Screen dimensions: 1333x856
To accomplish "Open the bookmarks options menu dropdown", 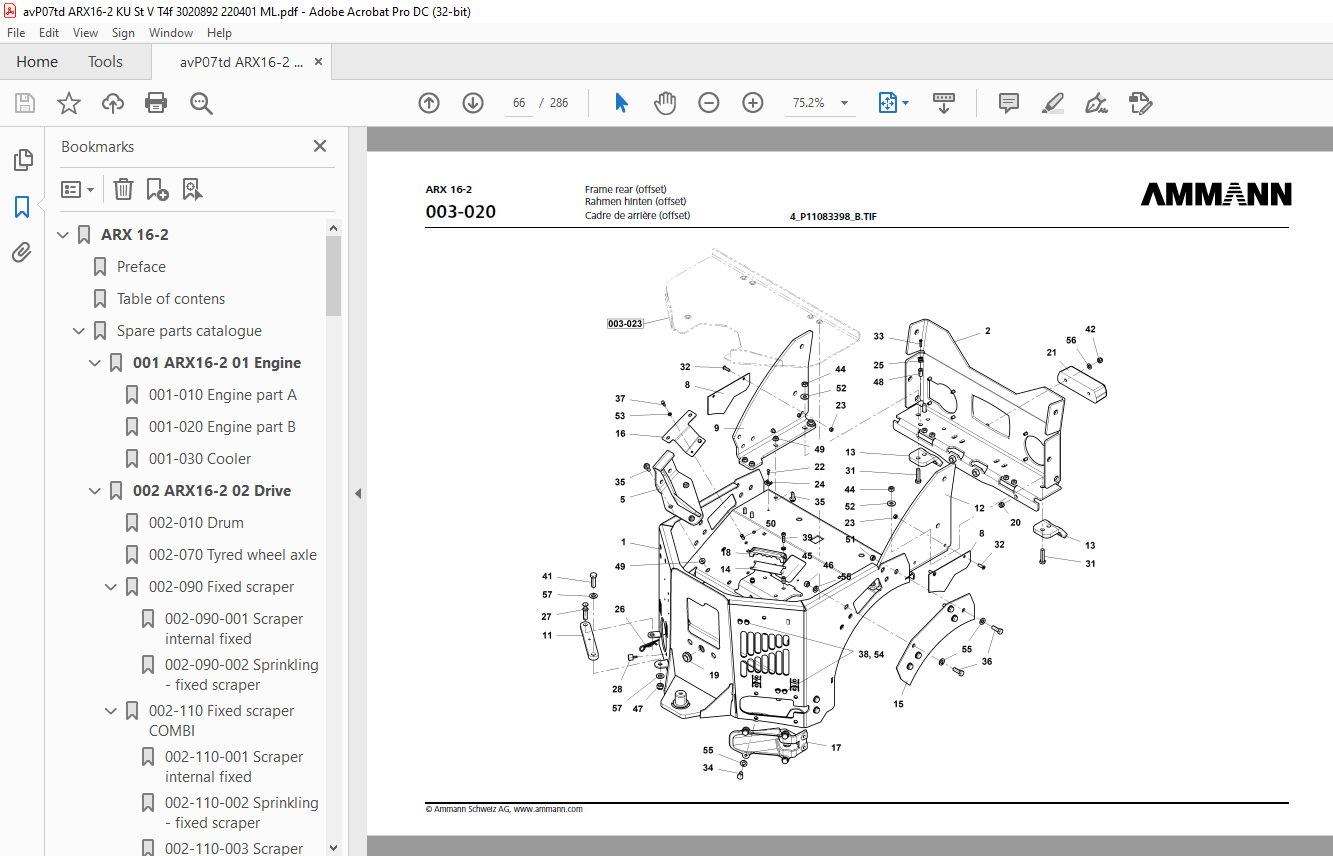I will (78, 189).
